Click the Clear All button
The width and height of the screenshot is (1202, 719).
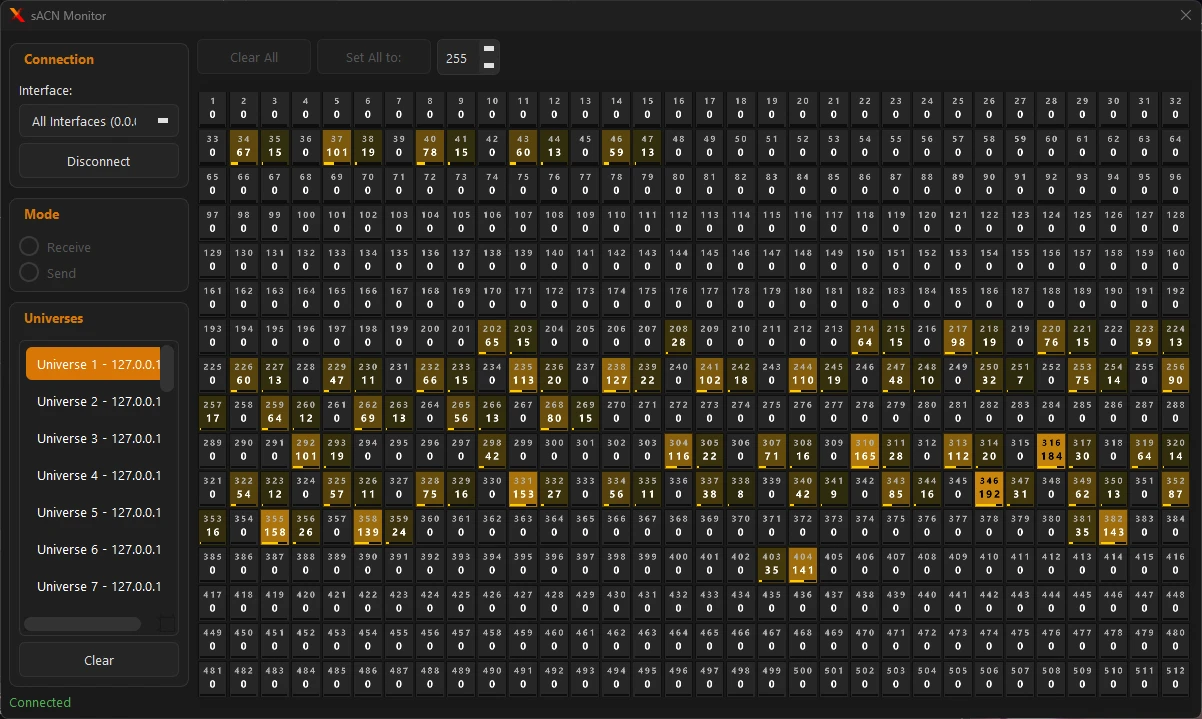click(x=254, y=57)
